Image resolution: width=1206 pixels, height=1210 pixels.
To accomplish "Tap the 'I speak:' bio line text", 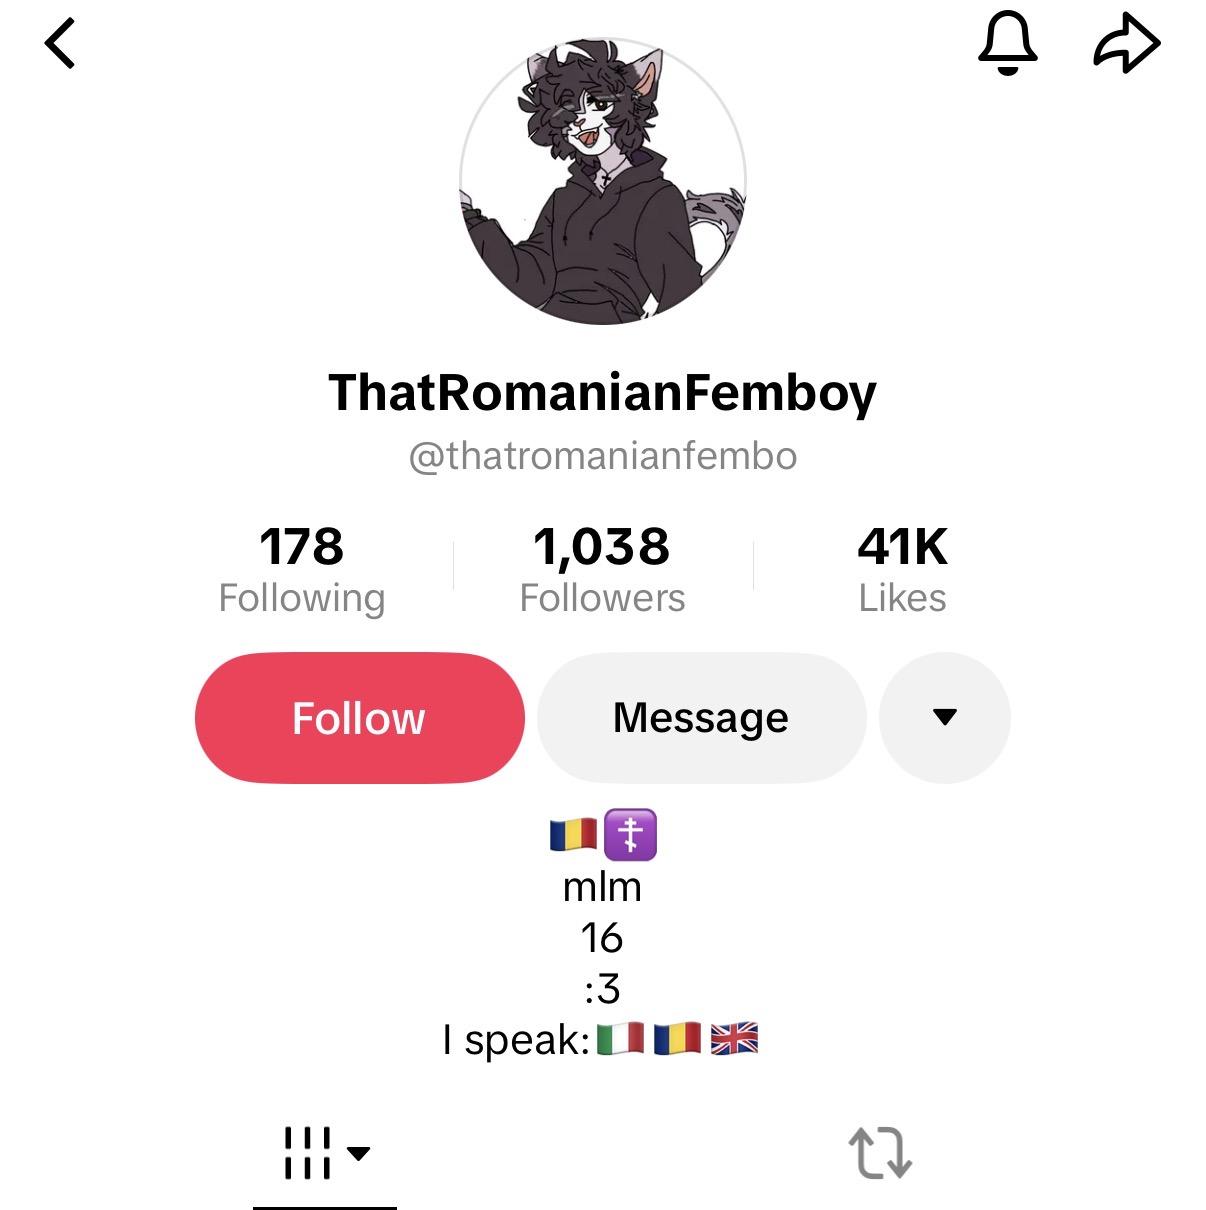I will 517,1040.
